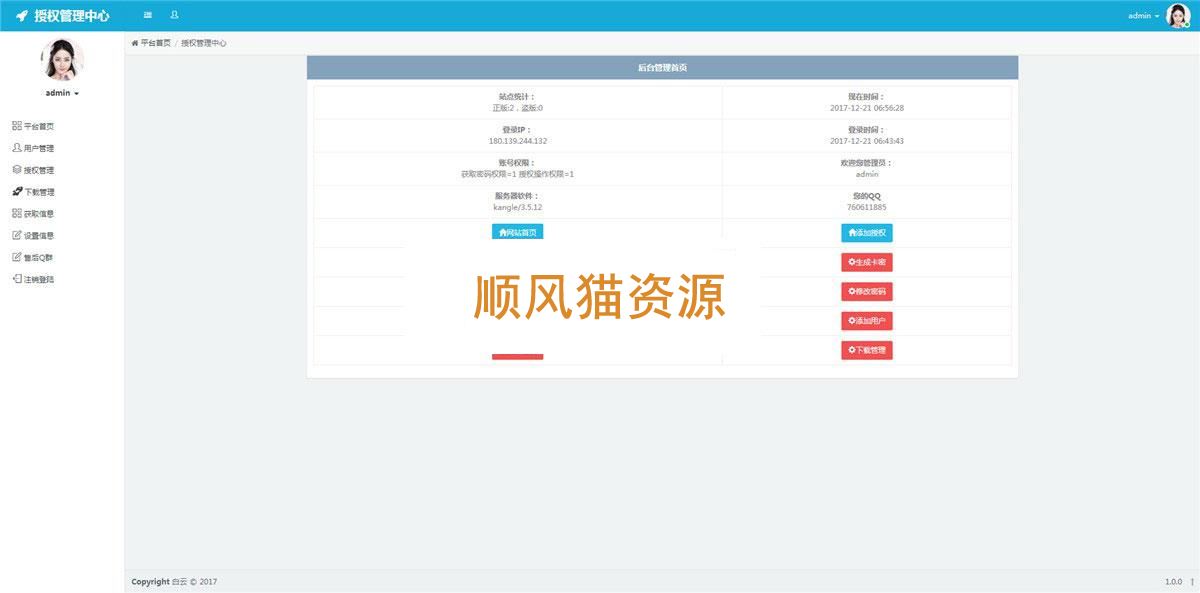Click 平台首页 breadcrumb link
This screenshot has width=1200, height=593.
[x=151, y=43]
